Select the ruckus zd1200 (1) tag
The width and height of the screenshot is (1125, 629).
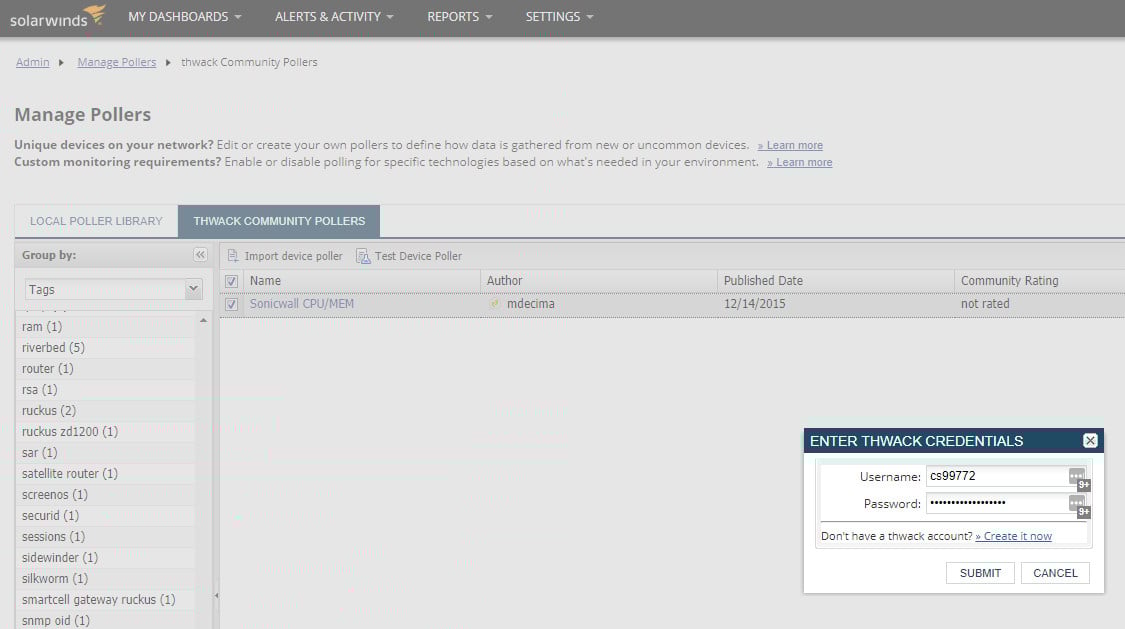[x=105, y=432]
